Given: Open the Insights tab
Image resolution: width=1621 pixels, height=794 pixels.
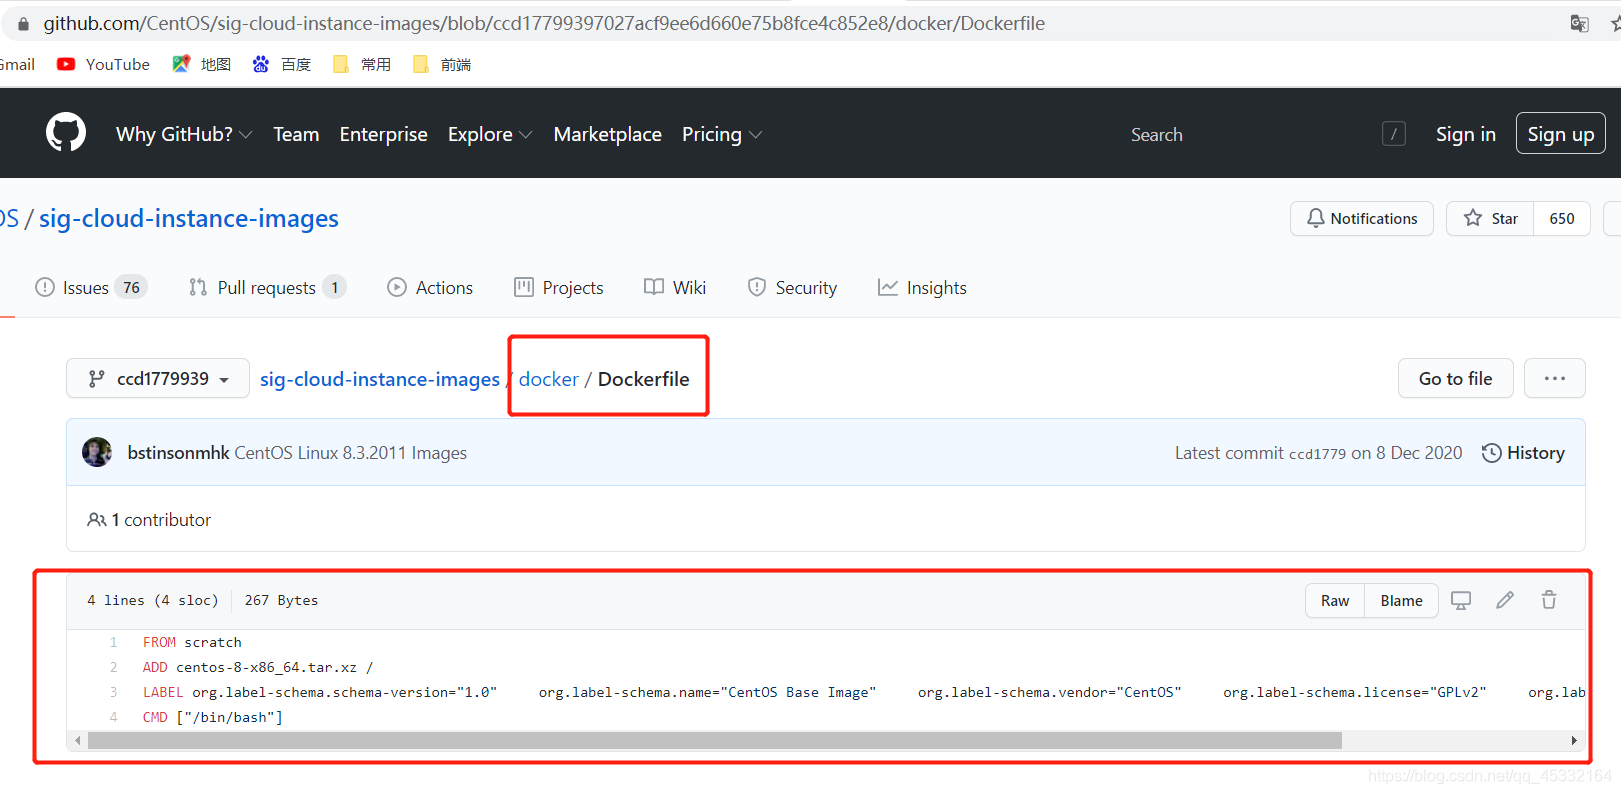Looking at the screenshot, I should tap(922, 288).
